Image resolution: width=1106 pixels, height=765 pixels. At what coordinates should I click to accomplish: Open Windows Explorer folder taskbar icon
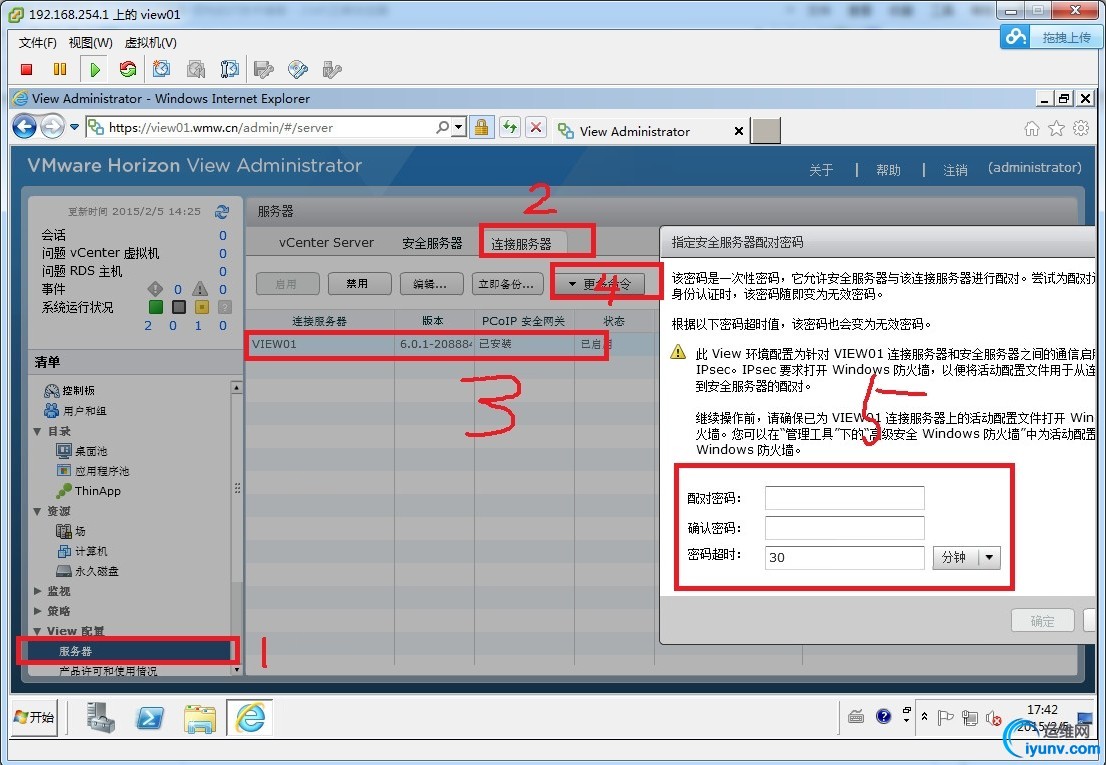click(x=200, y=718)
